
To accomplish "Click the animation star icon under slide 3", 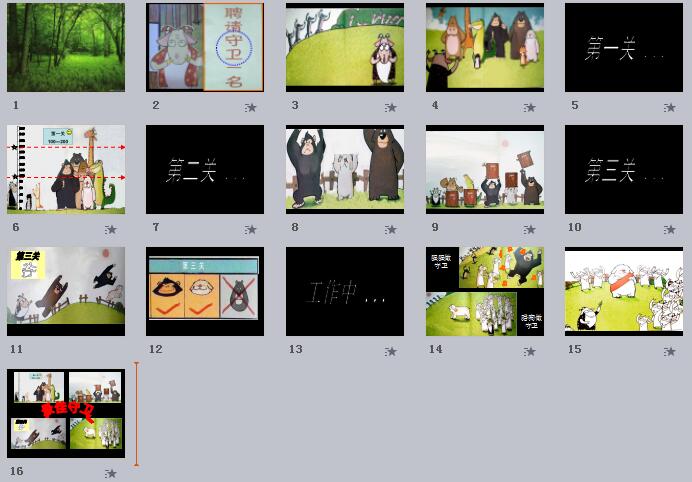I will [x=390, y=107].
